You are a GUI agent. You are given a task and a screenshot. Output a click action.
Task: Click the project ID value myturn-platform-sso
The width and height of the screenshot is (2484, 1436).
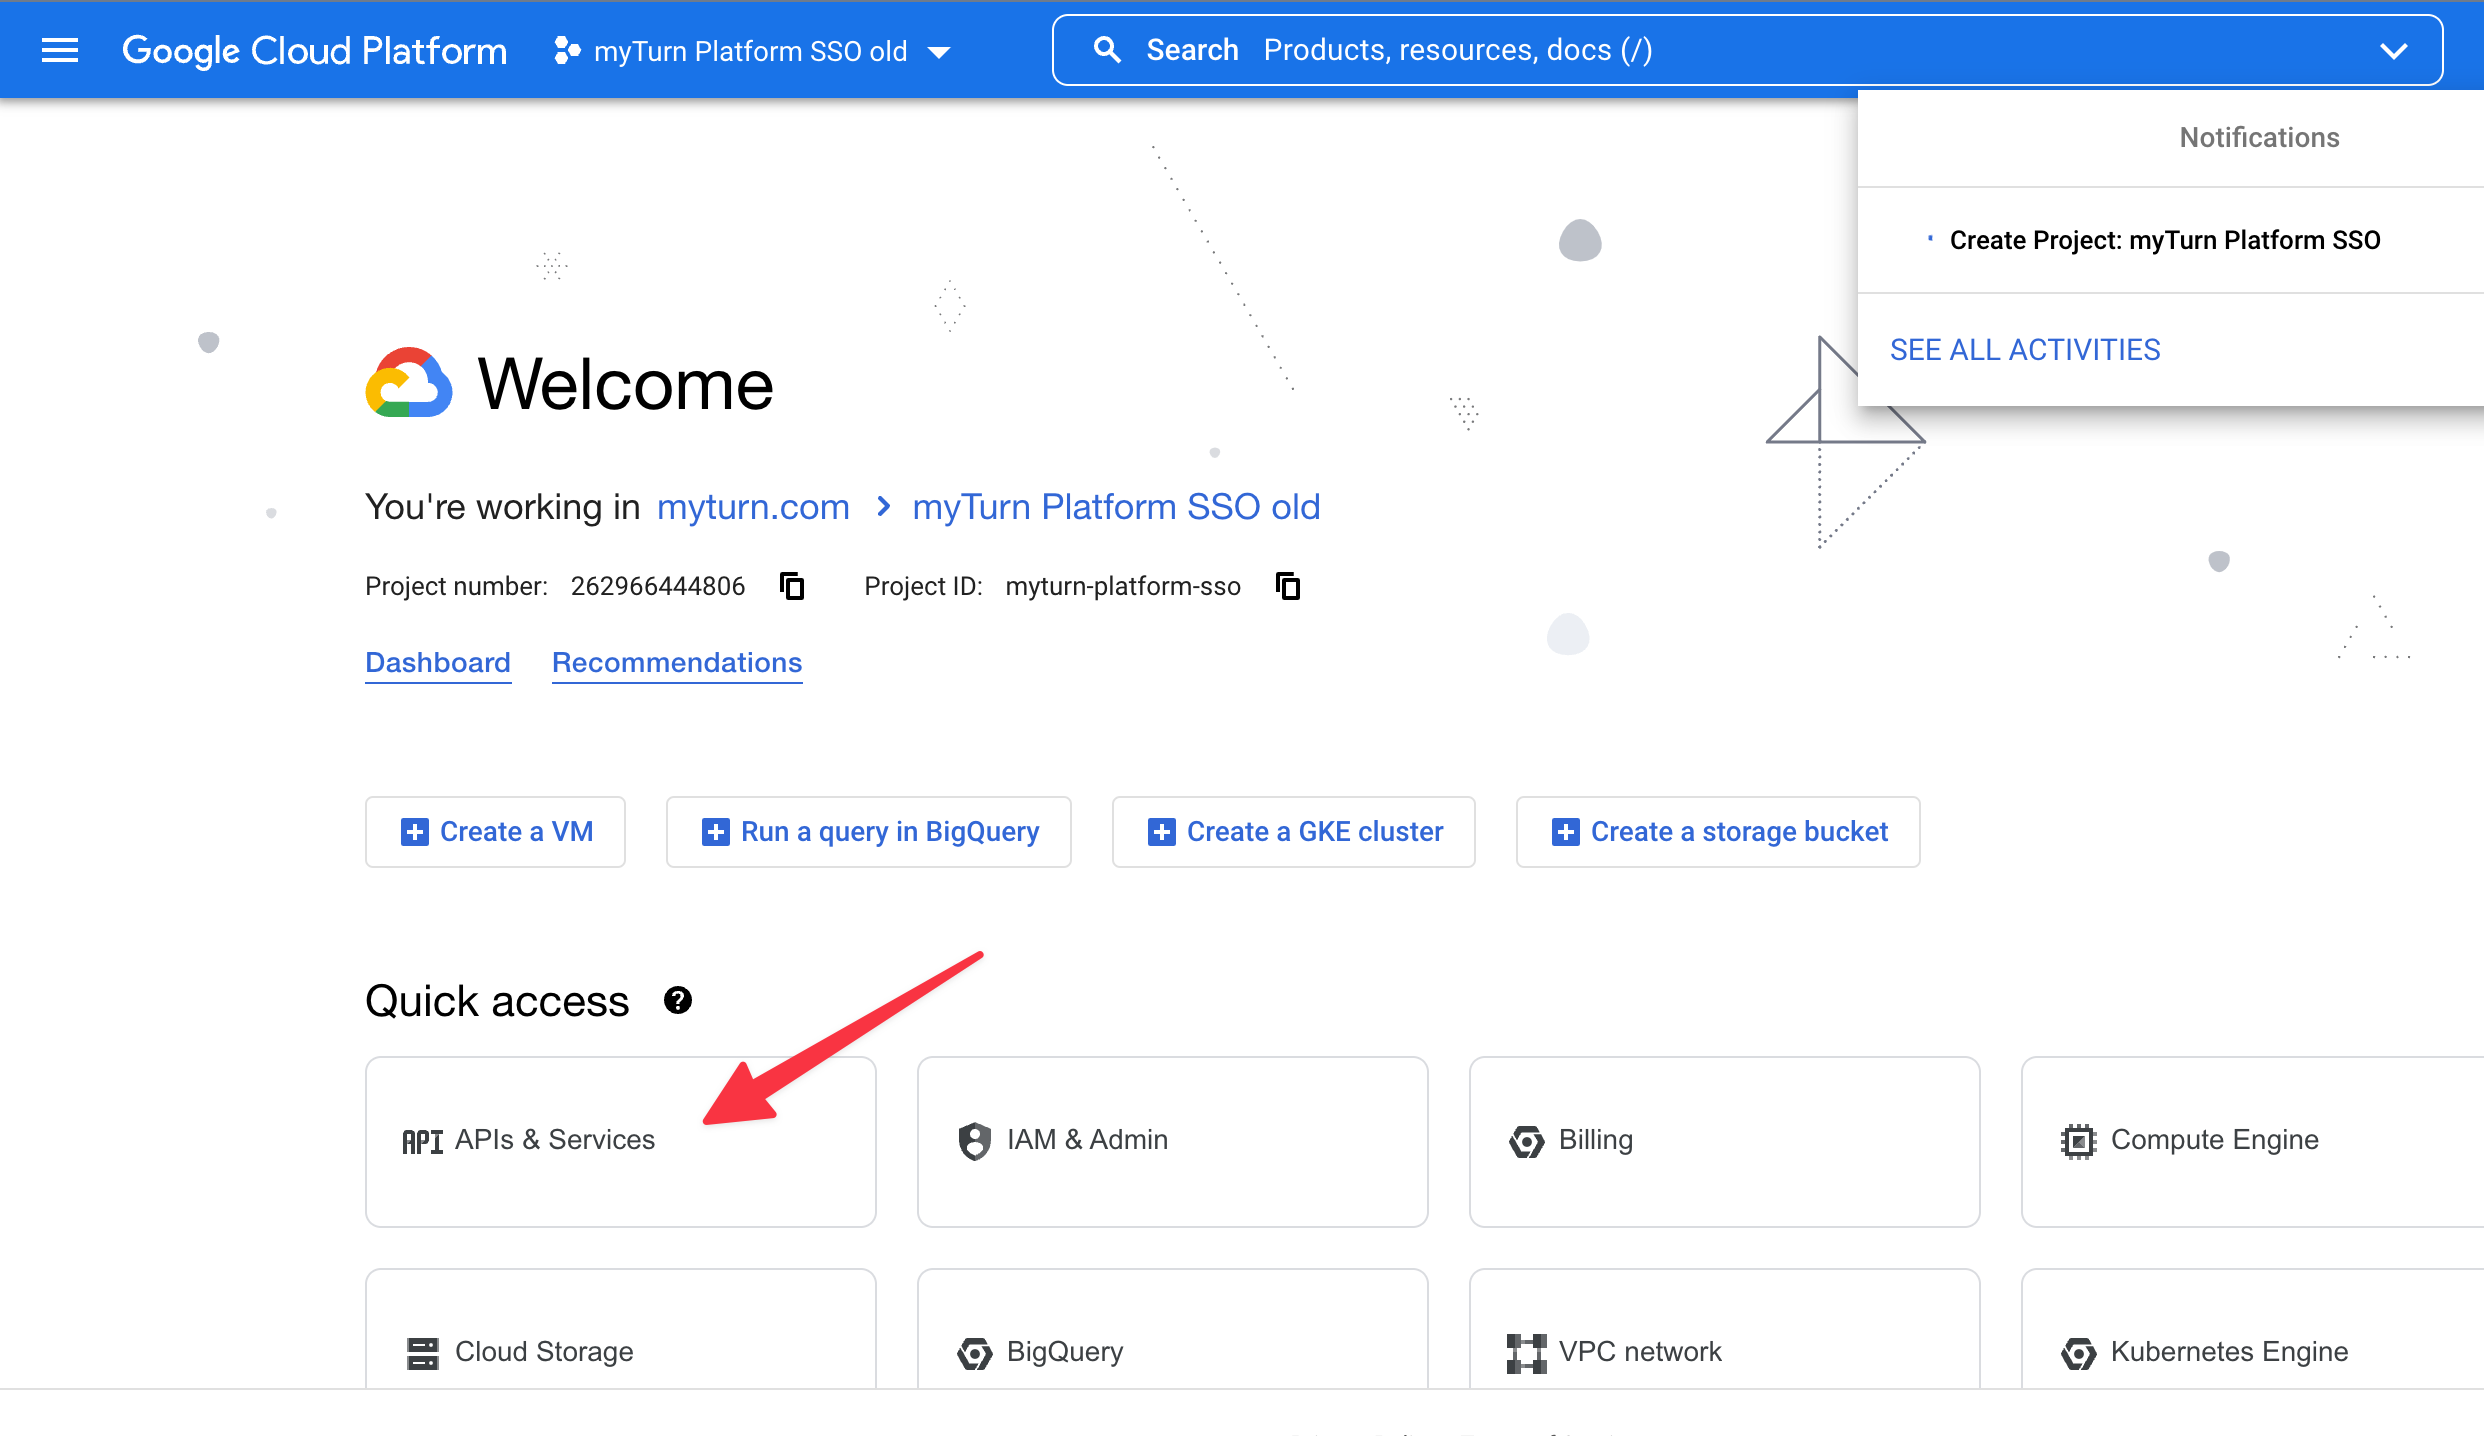[x=1123, y=586]
